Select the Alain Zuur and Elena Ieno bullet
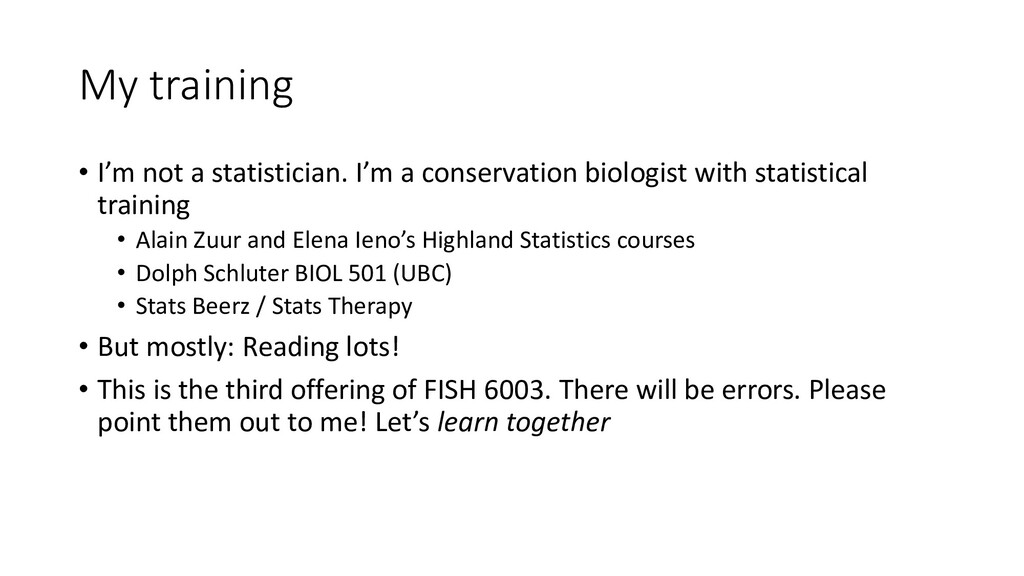1024x576 pixels. 415,240
